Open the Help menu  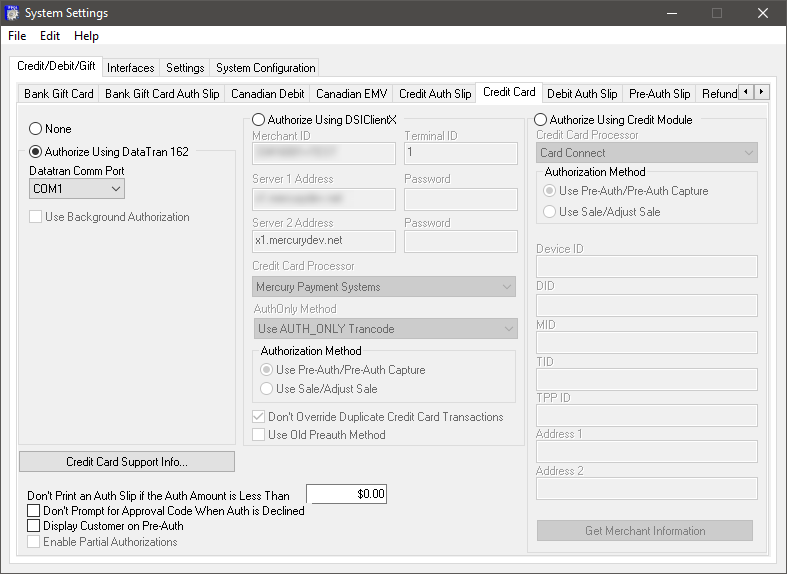point(86,36)
